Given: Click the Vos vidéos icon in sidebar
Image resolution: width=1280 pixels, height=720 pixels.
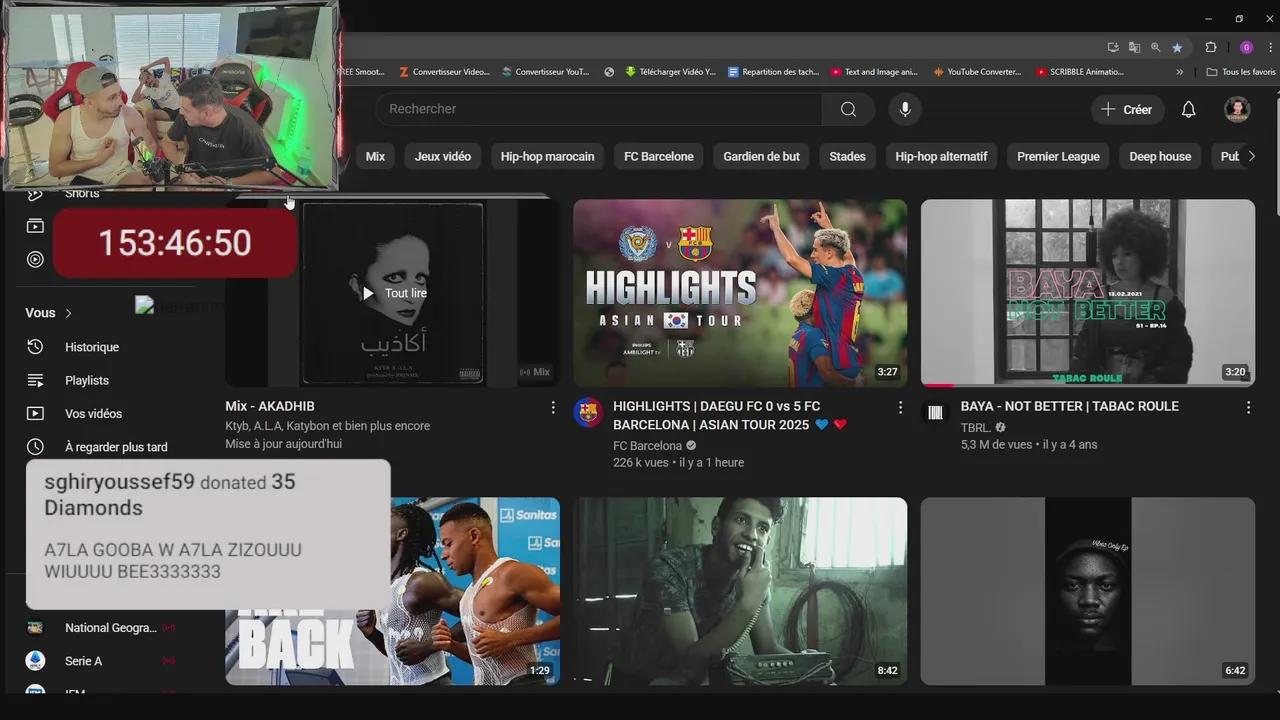Looking at the screenshot, I should pyautogui.click(x=35, y=413).
